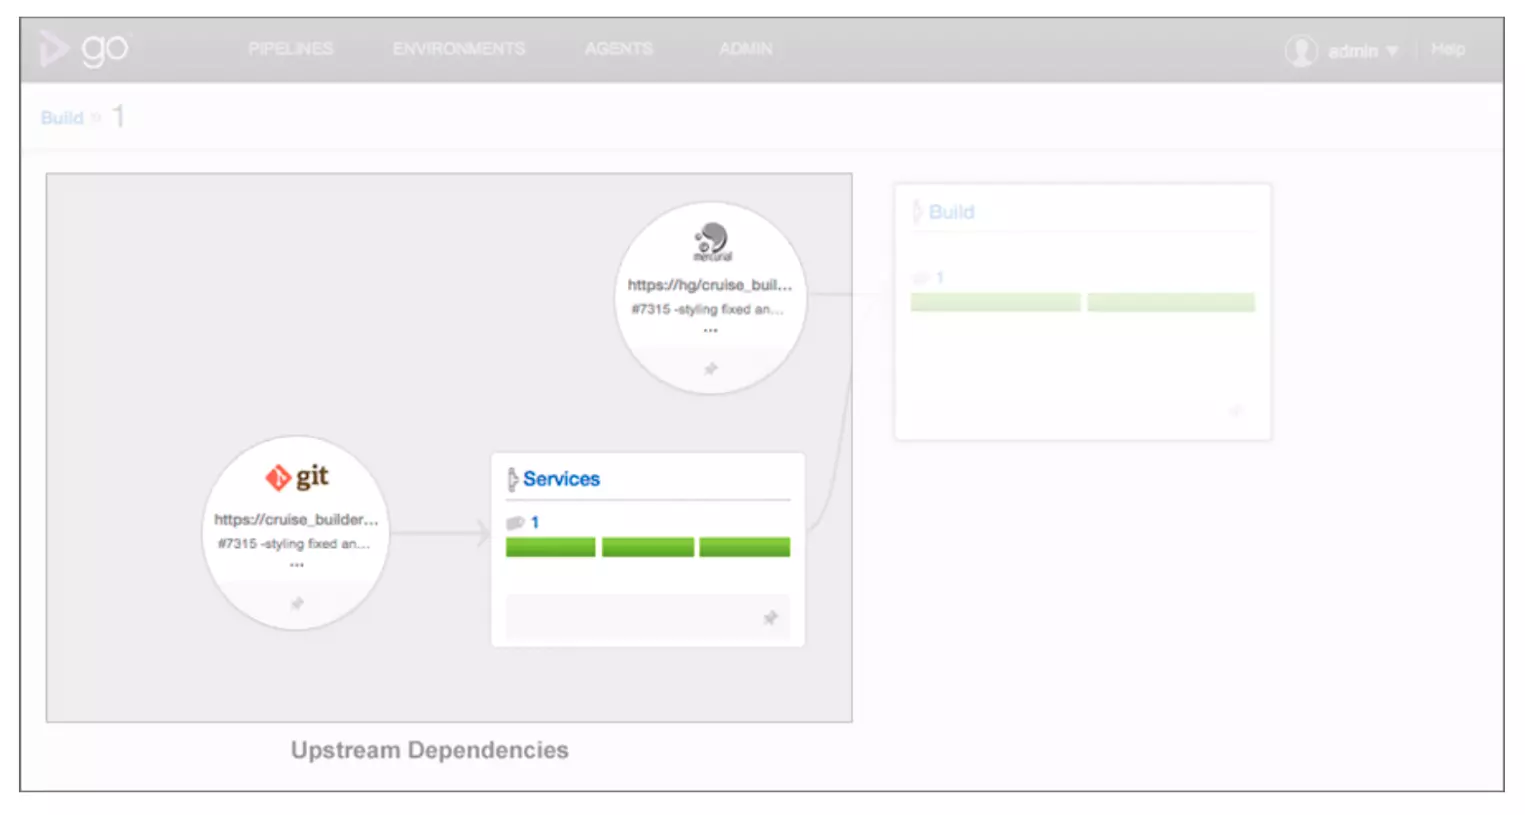Open Services pipeline run label 1

click(535, 522)
